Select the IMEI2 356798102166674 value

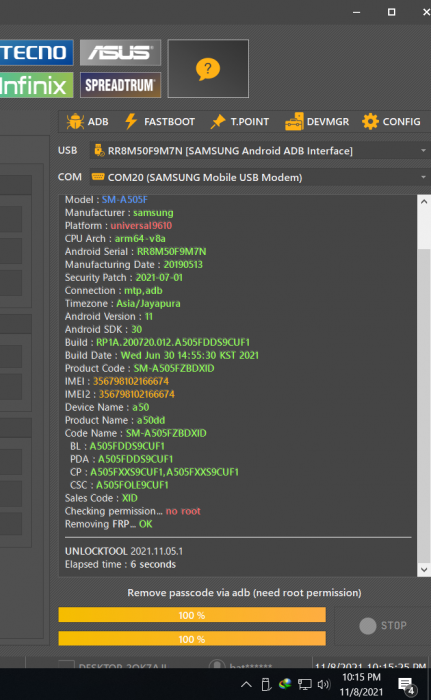pyautogui.click(x=137, y=394)
